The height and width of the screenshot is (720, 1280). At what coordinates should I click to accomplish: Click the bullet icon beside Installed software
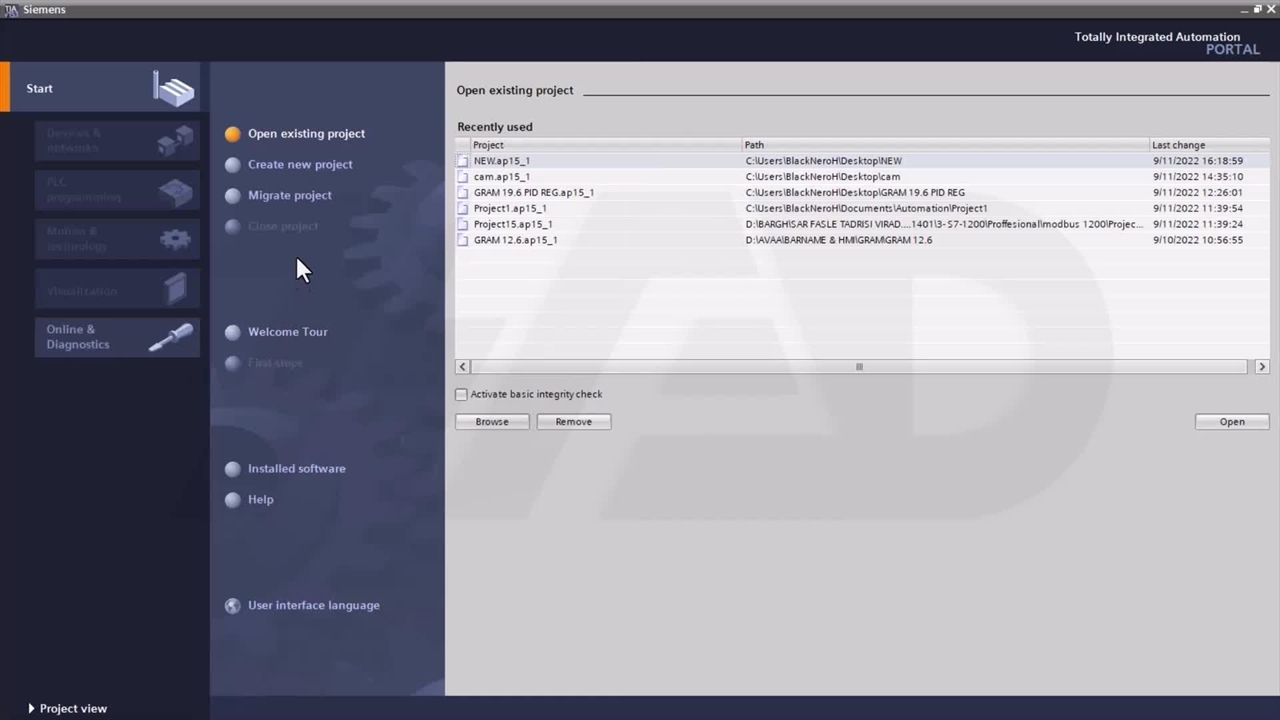[233, 469]
